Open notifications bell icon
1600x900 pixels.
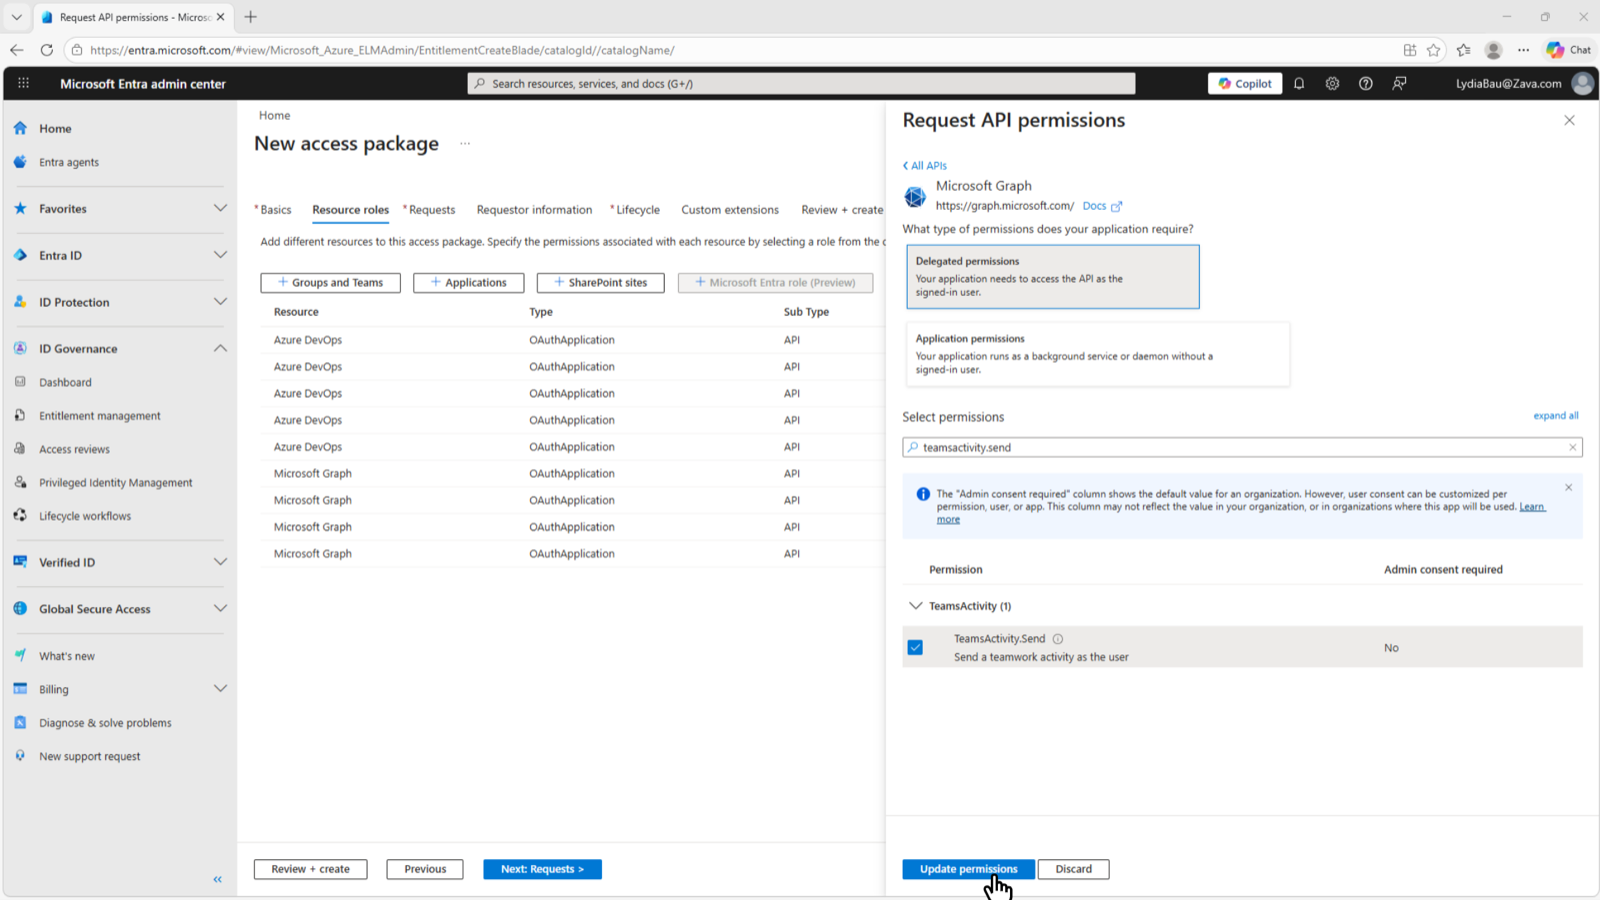click(x=1299, y=84)
